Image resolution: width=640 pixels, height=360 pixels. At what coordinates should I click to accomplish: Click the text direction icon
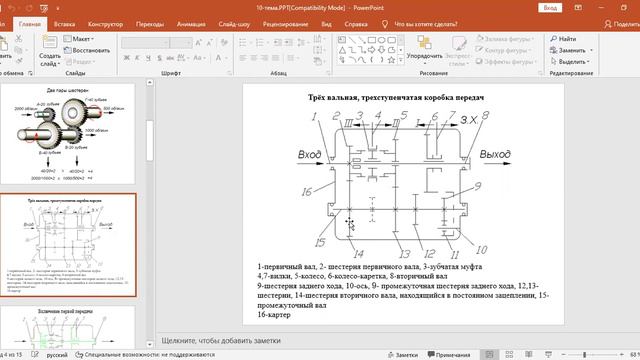tap(319, 39)
